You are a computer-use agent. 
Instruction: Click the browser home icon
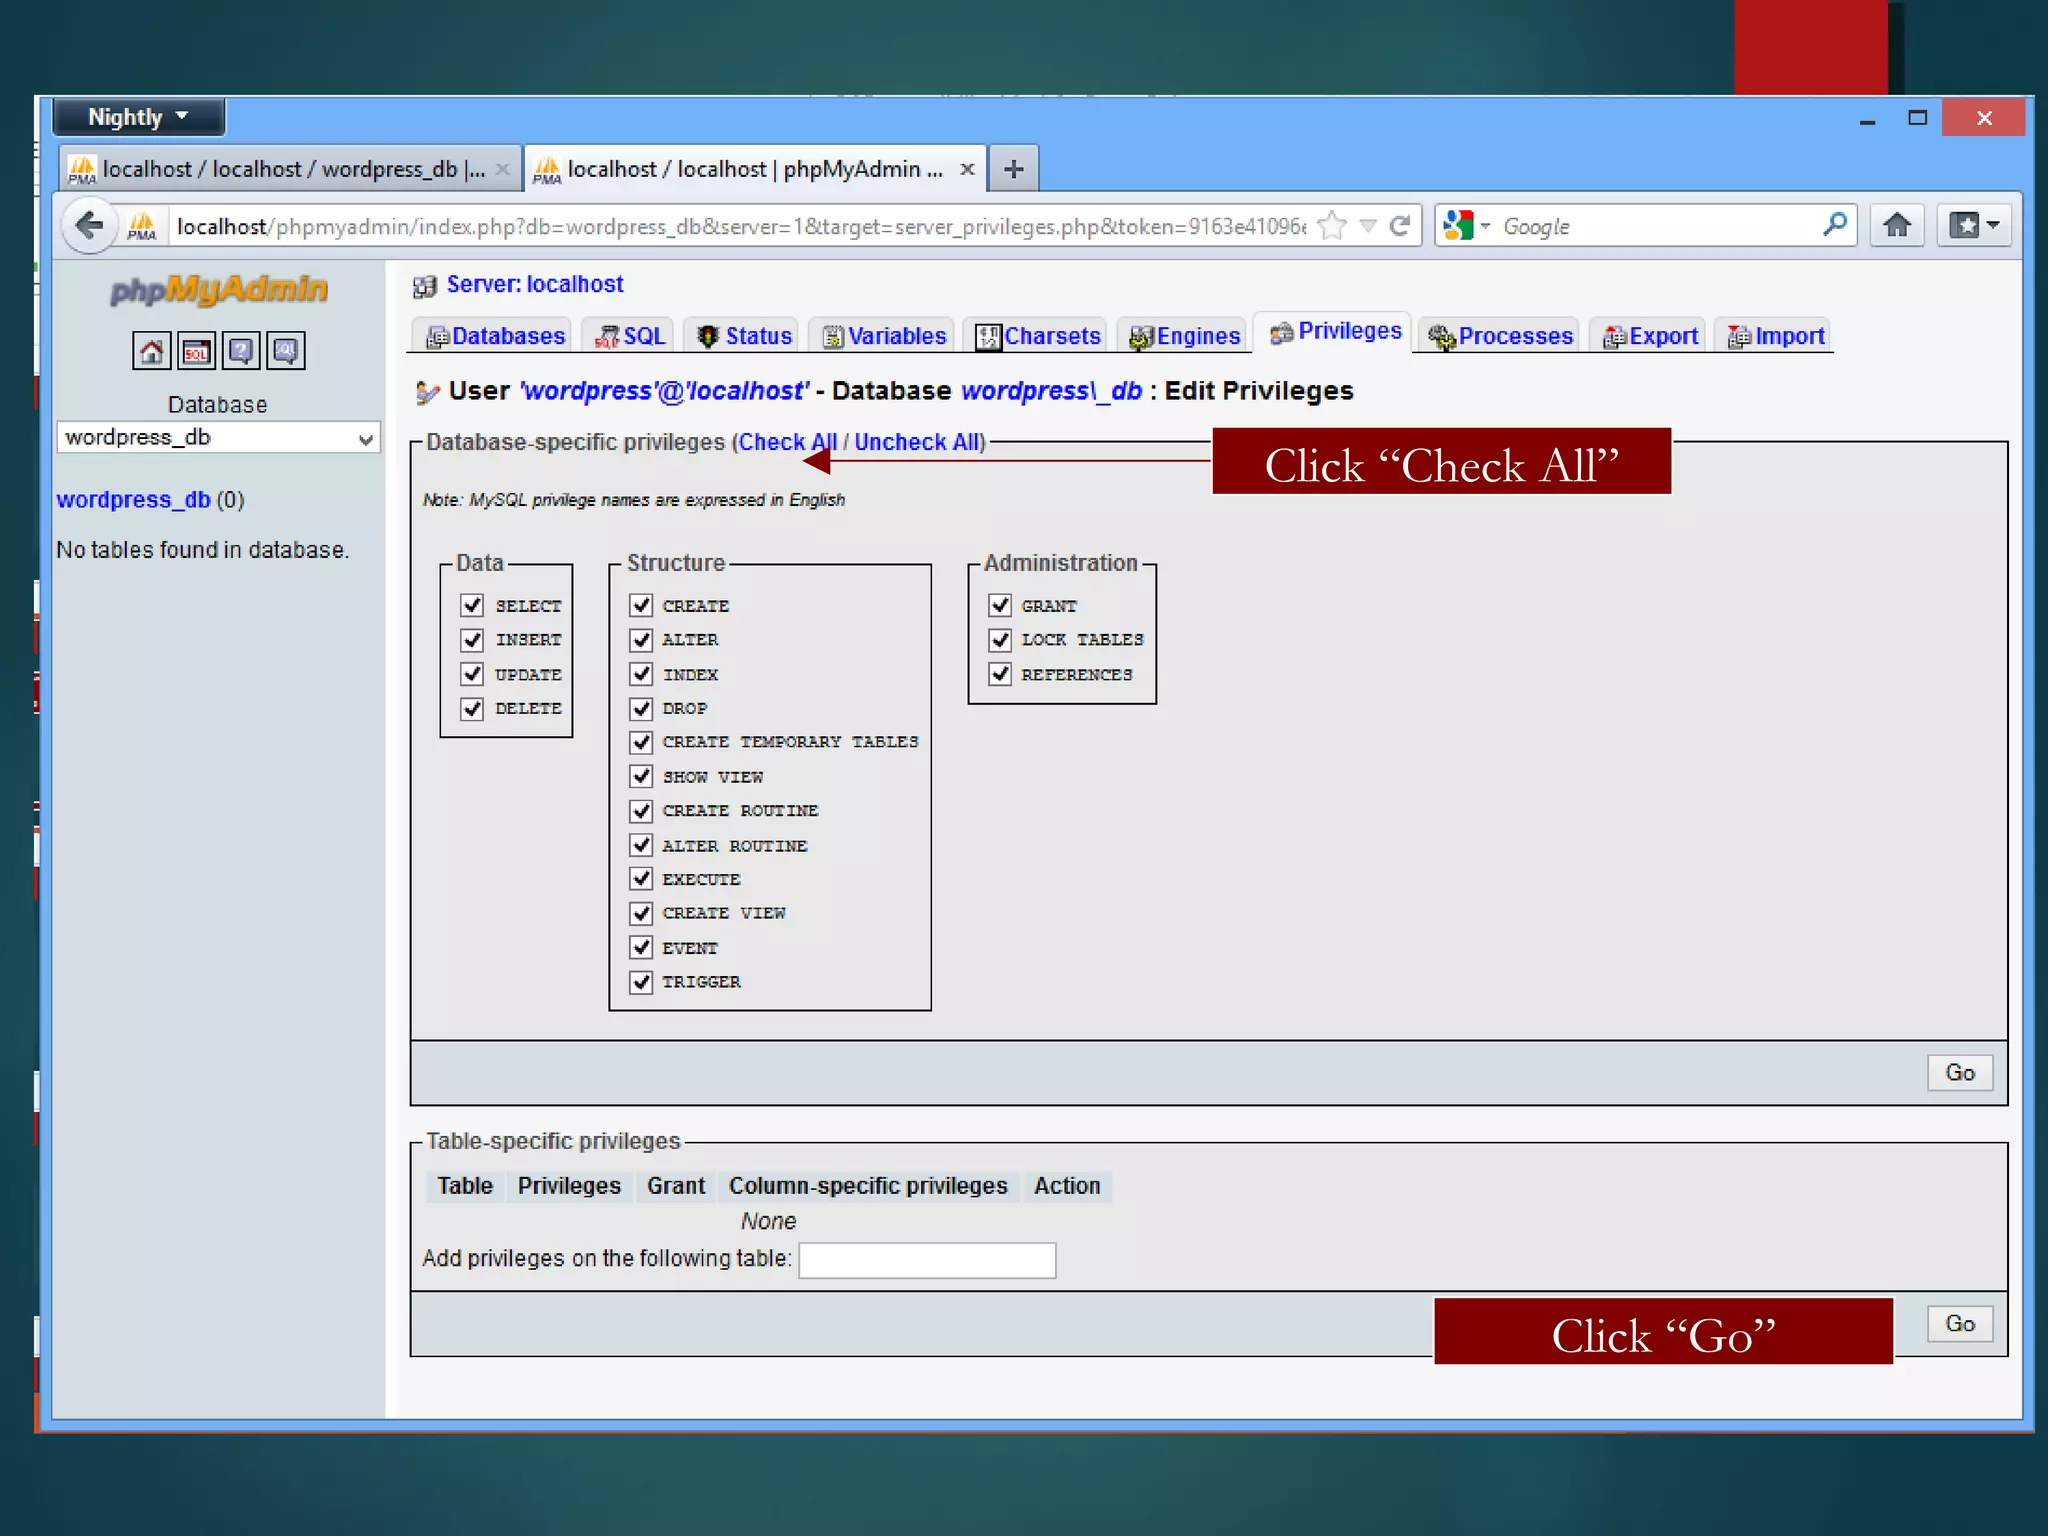(1896, 226)
